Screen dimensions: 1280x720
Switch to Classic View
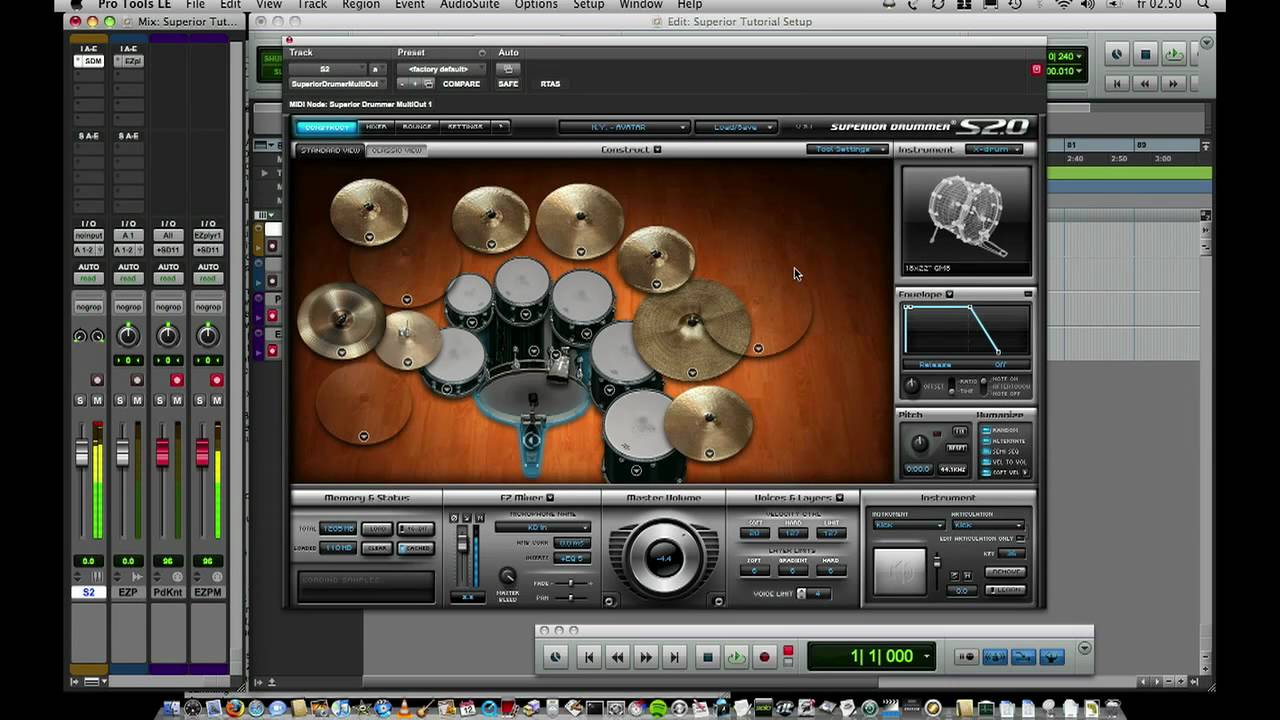[x=397, y=150]
